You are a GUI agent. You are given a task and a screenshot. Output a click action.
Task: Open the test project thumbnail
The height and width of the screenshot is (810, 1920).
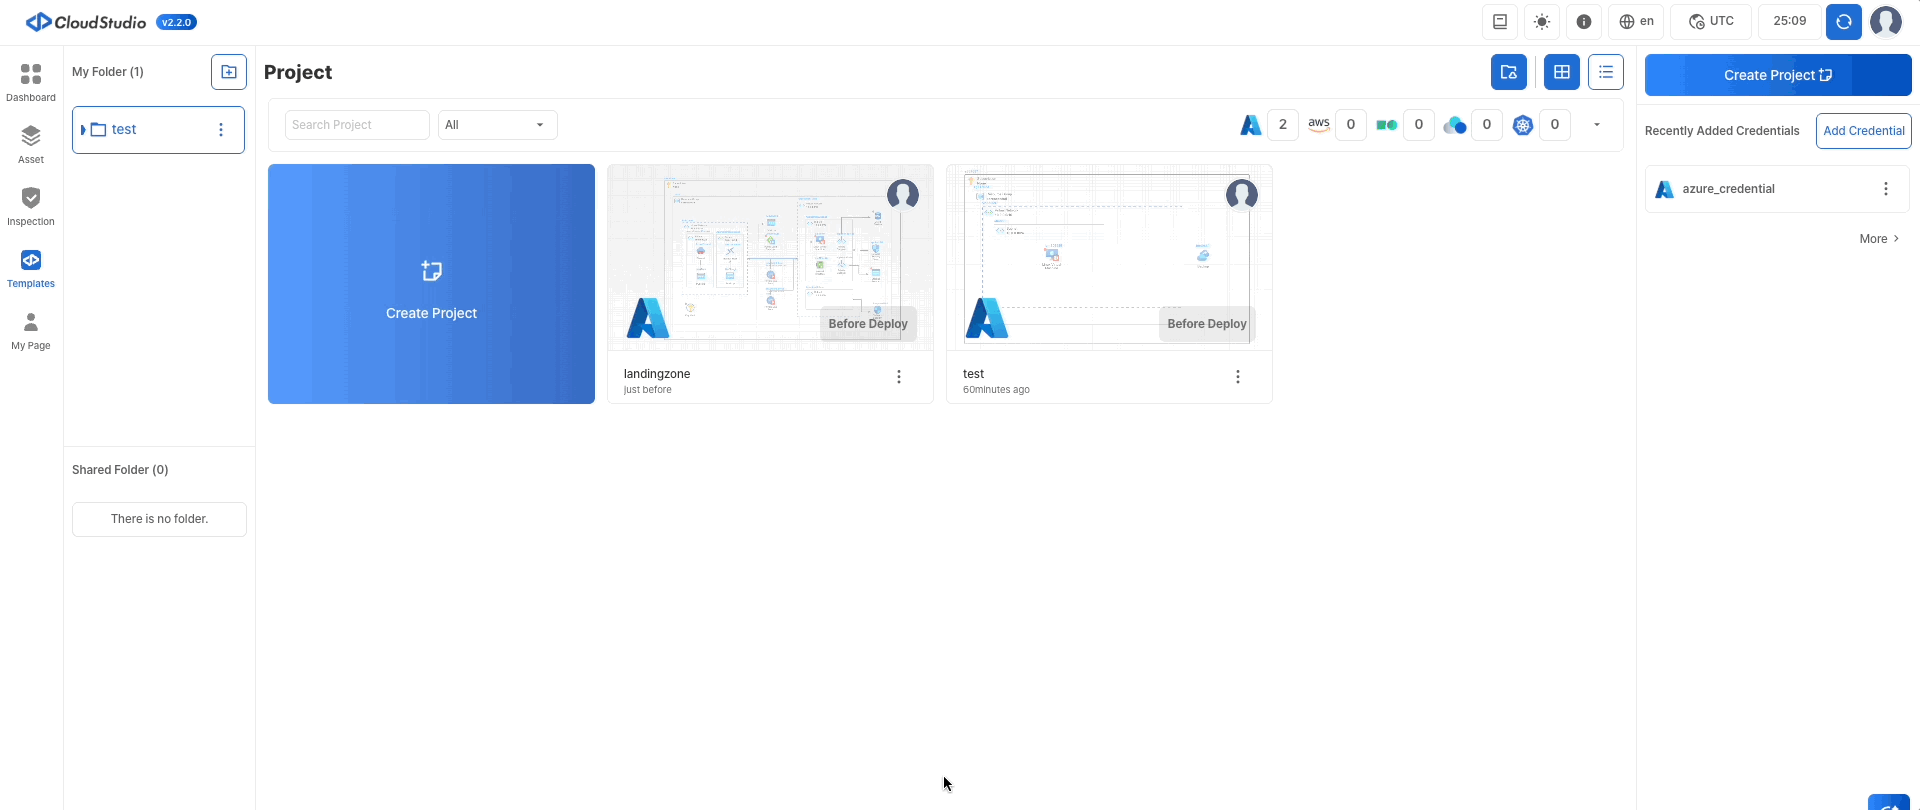point(1108,258)
